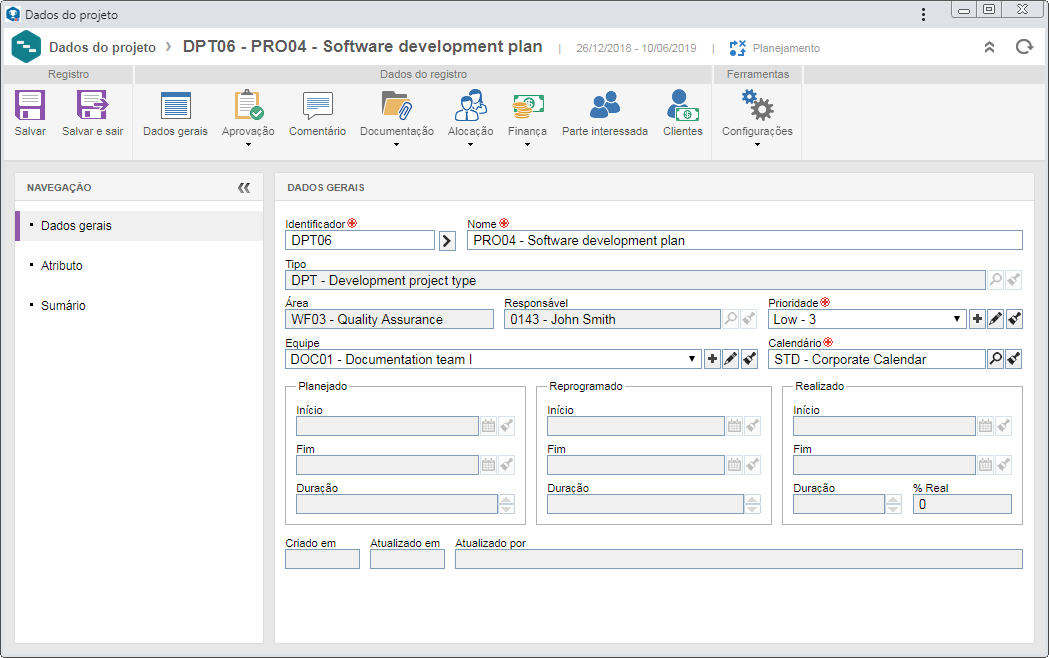Open the Prioridade dropdown showing Low - 3
1049x658 pixels.
(868, 319)
